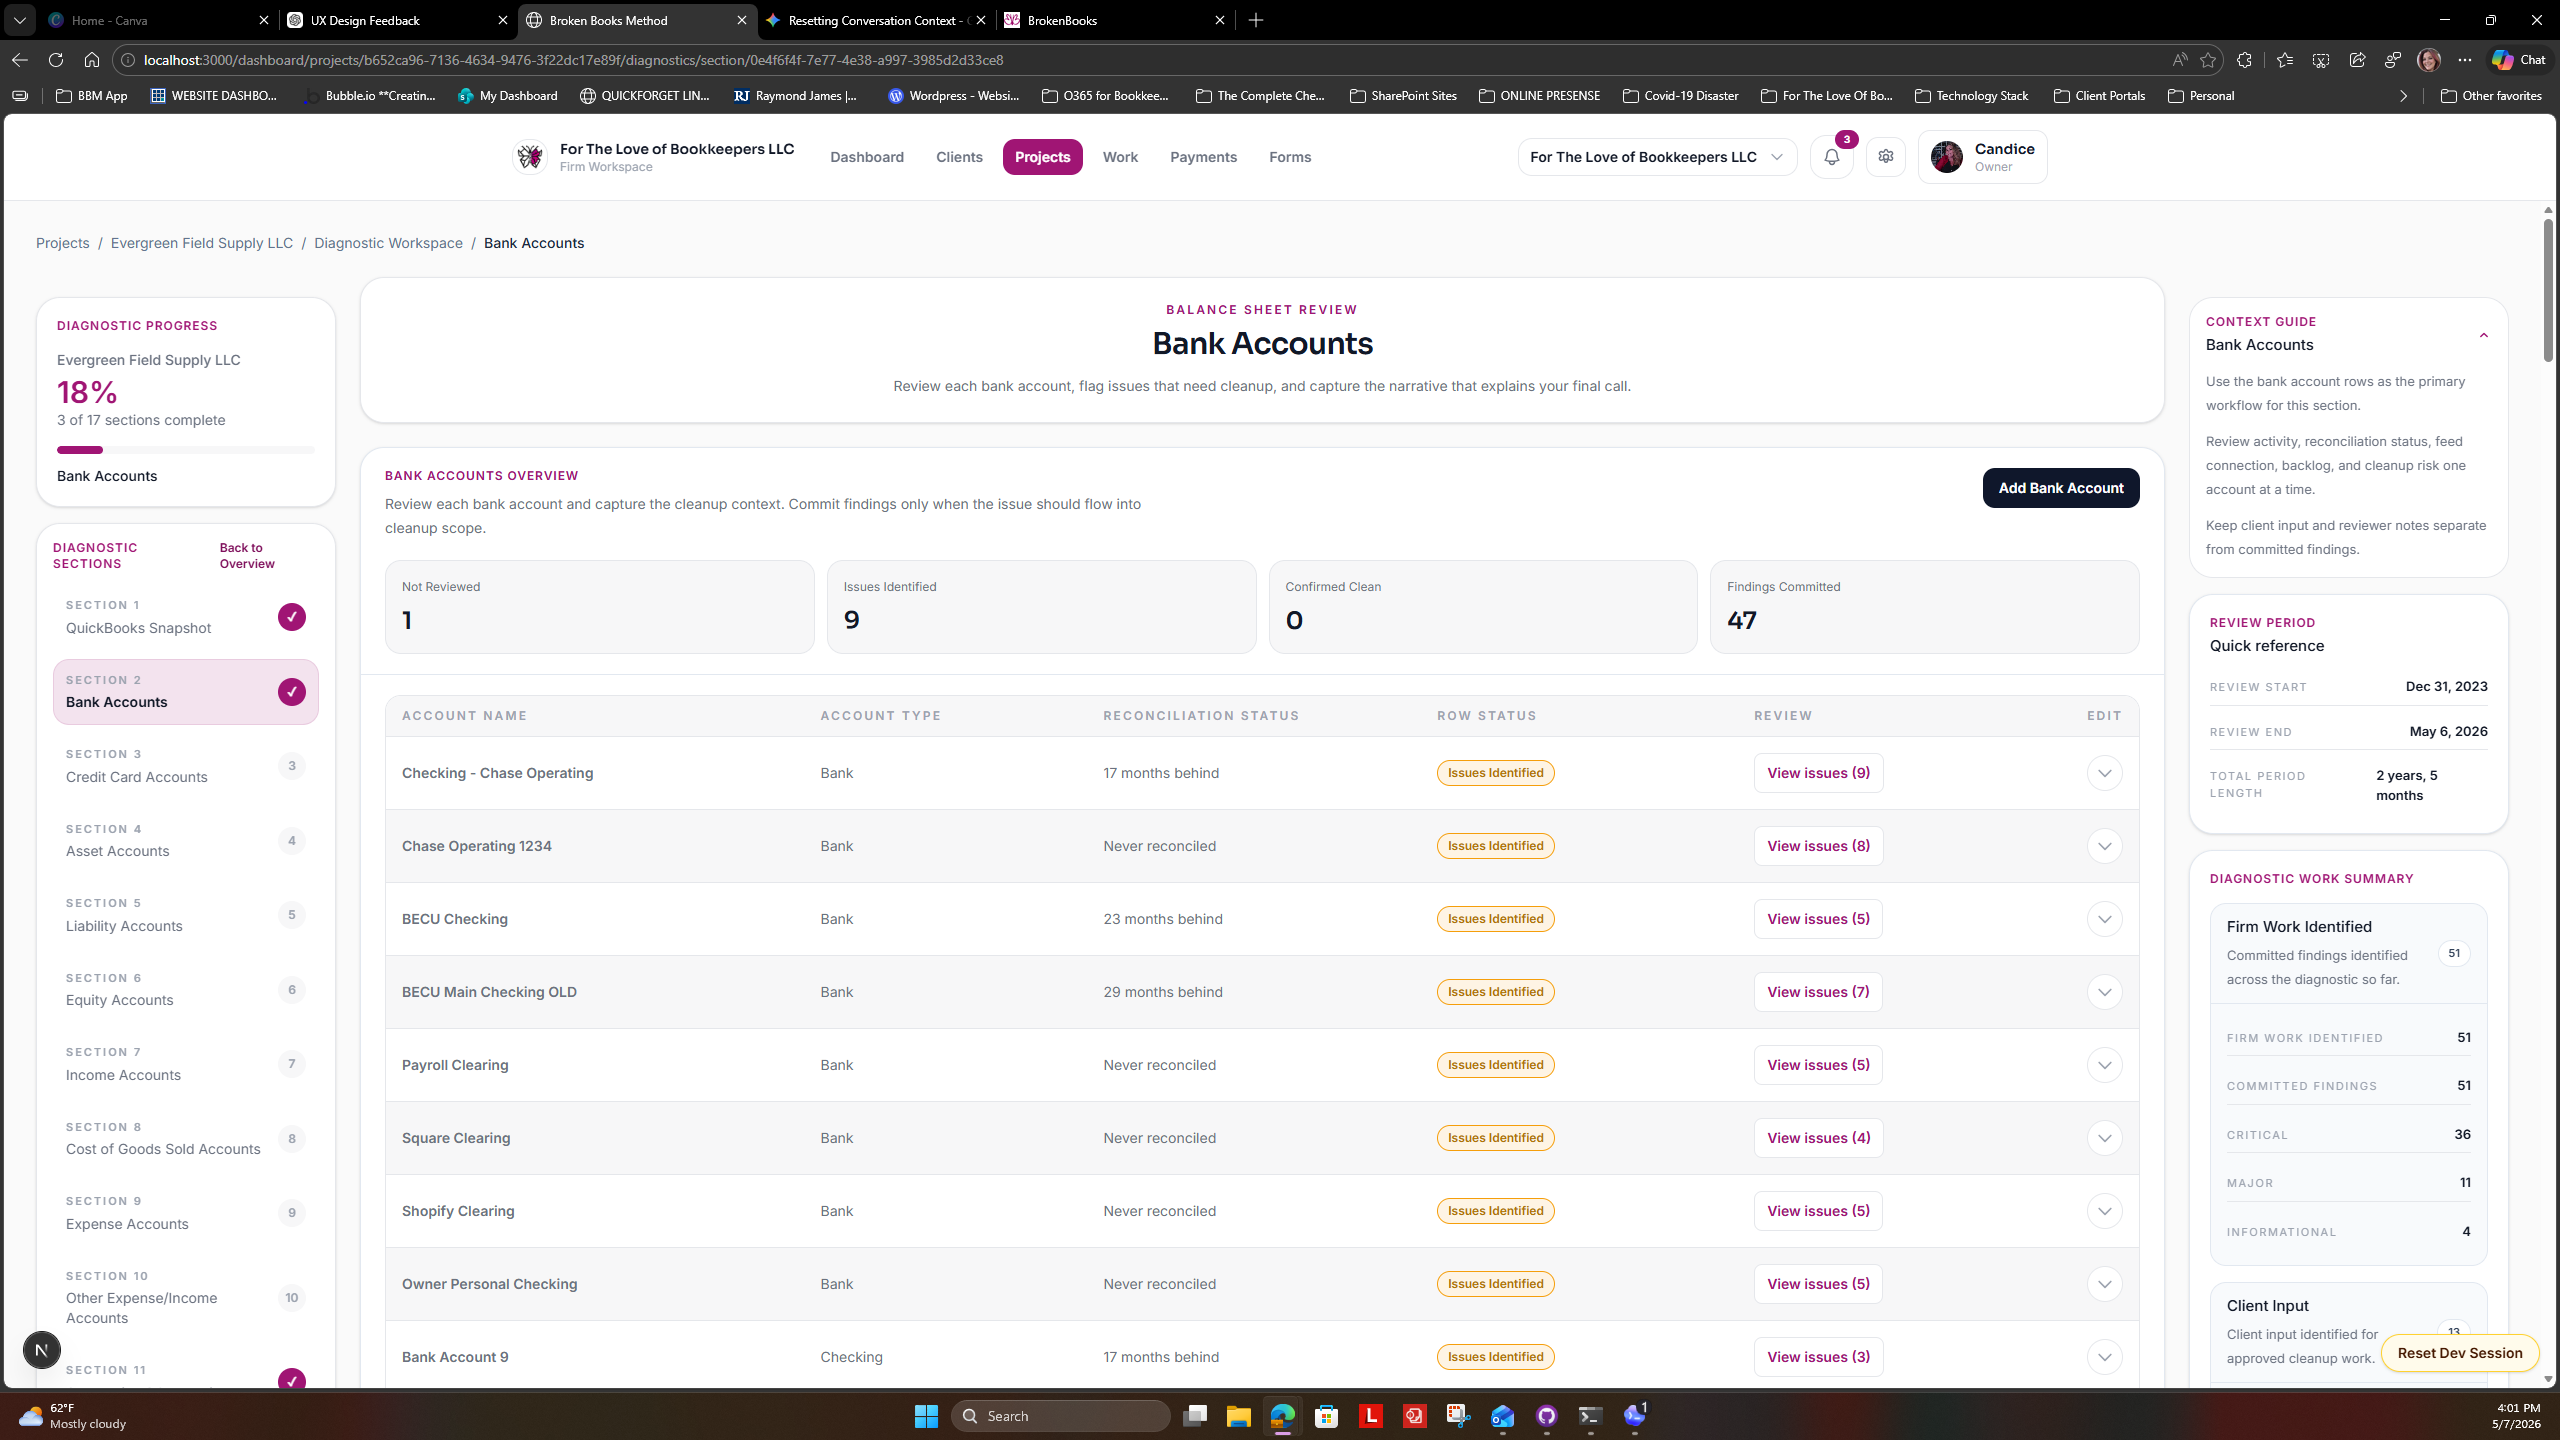This screenshot has height=1440, width=2560.
Task: Open the notifications bell icon
Action: pyautogui.click(x=1831, y=157)
